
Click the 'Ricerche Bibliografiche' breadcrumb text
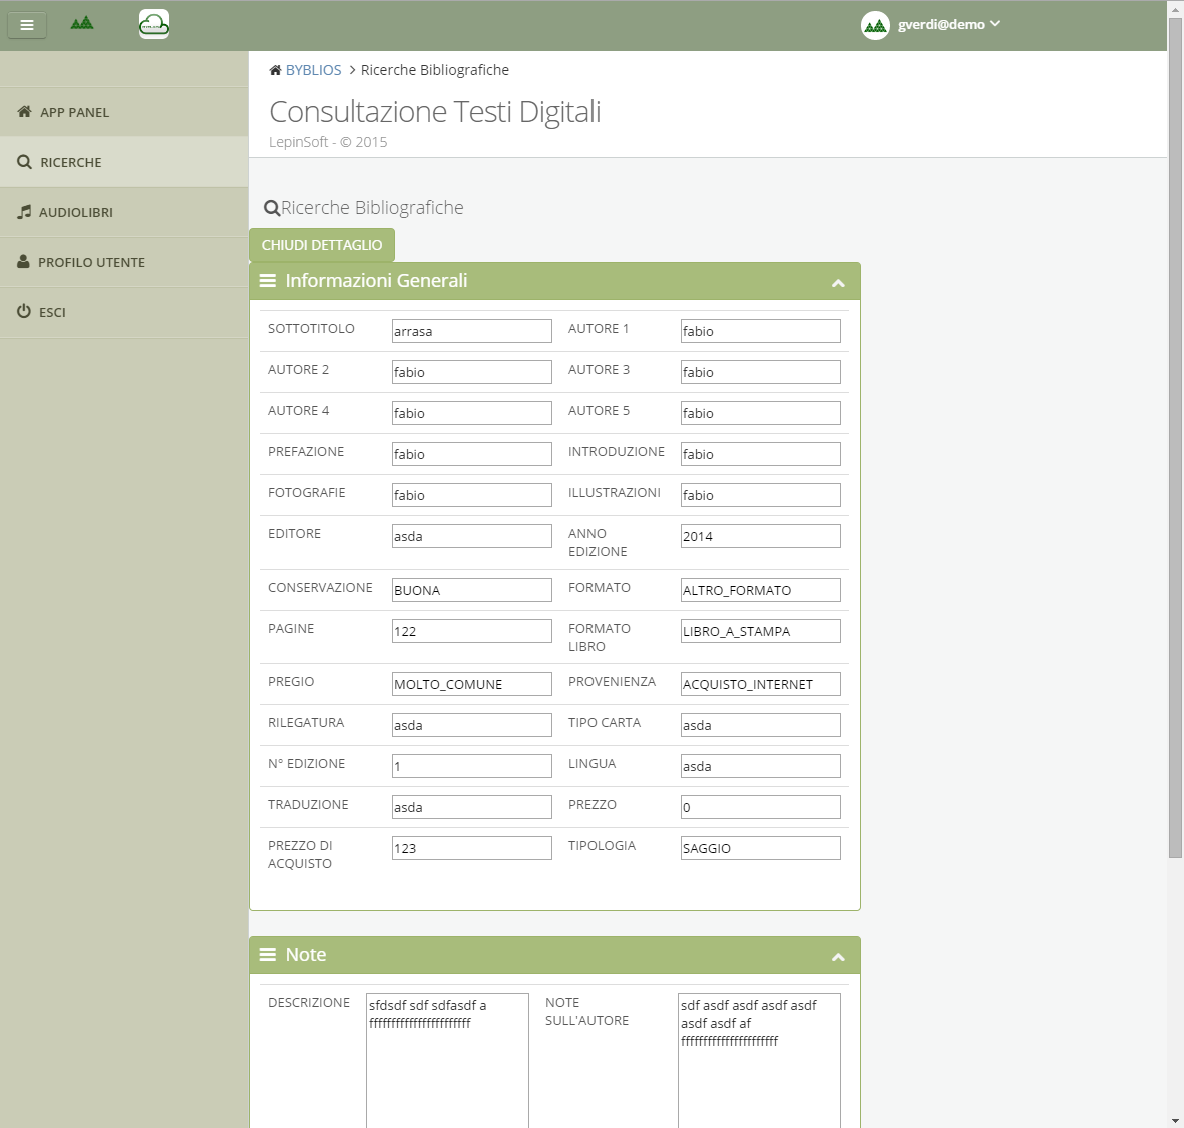tap(435, 70)
